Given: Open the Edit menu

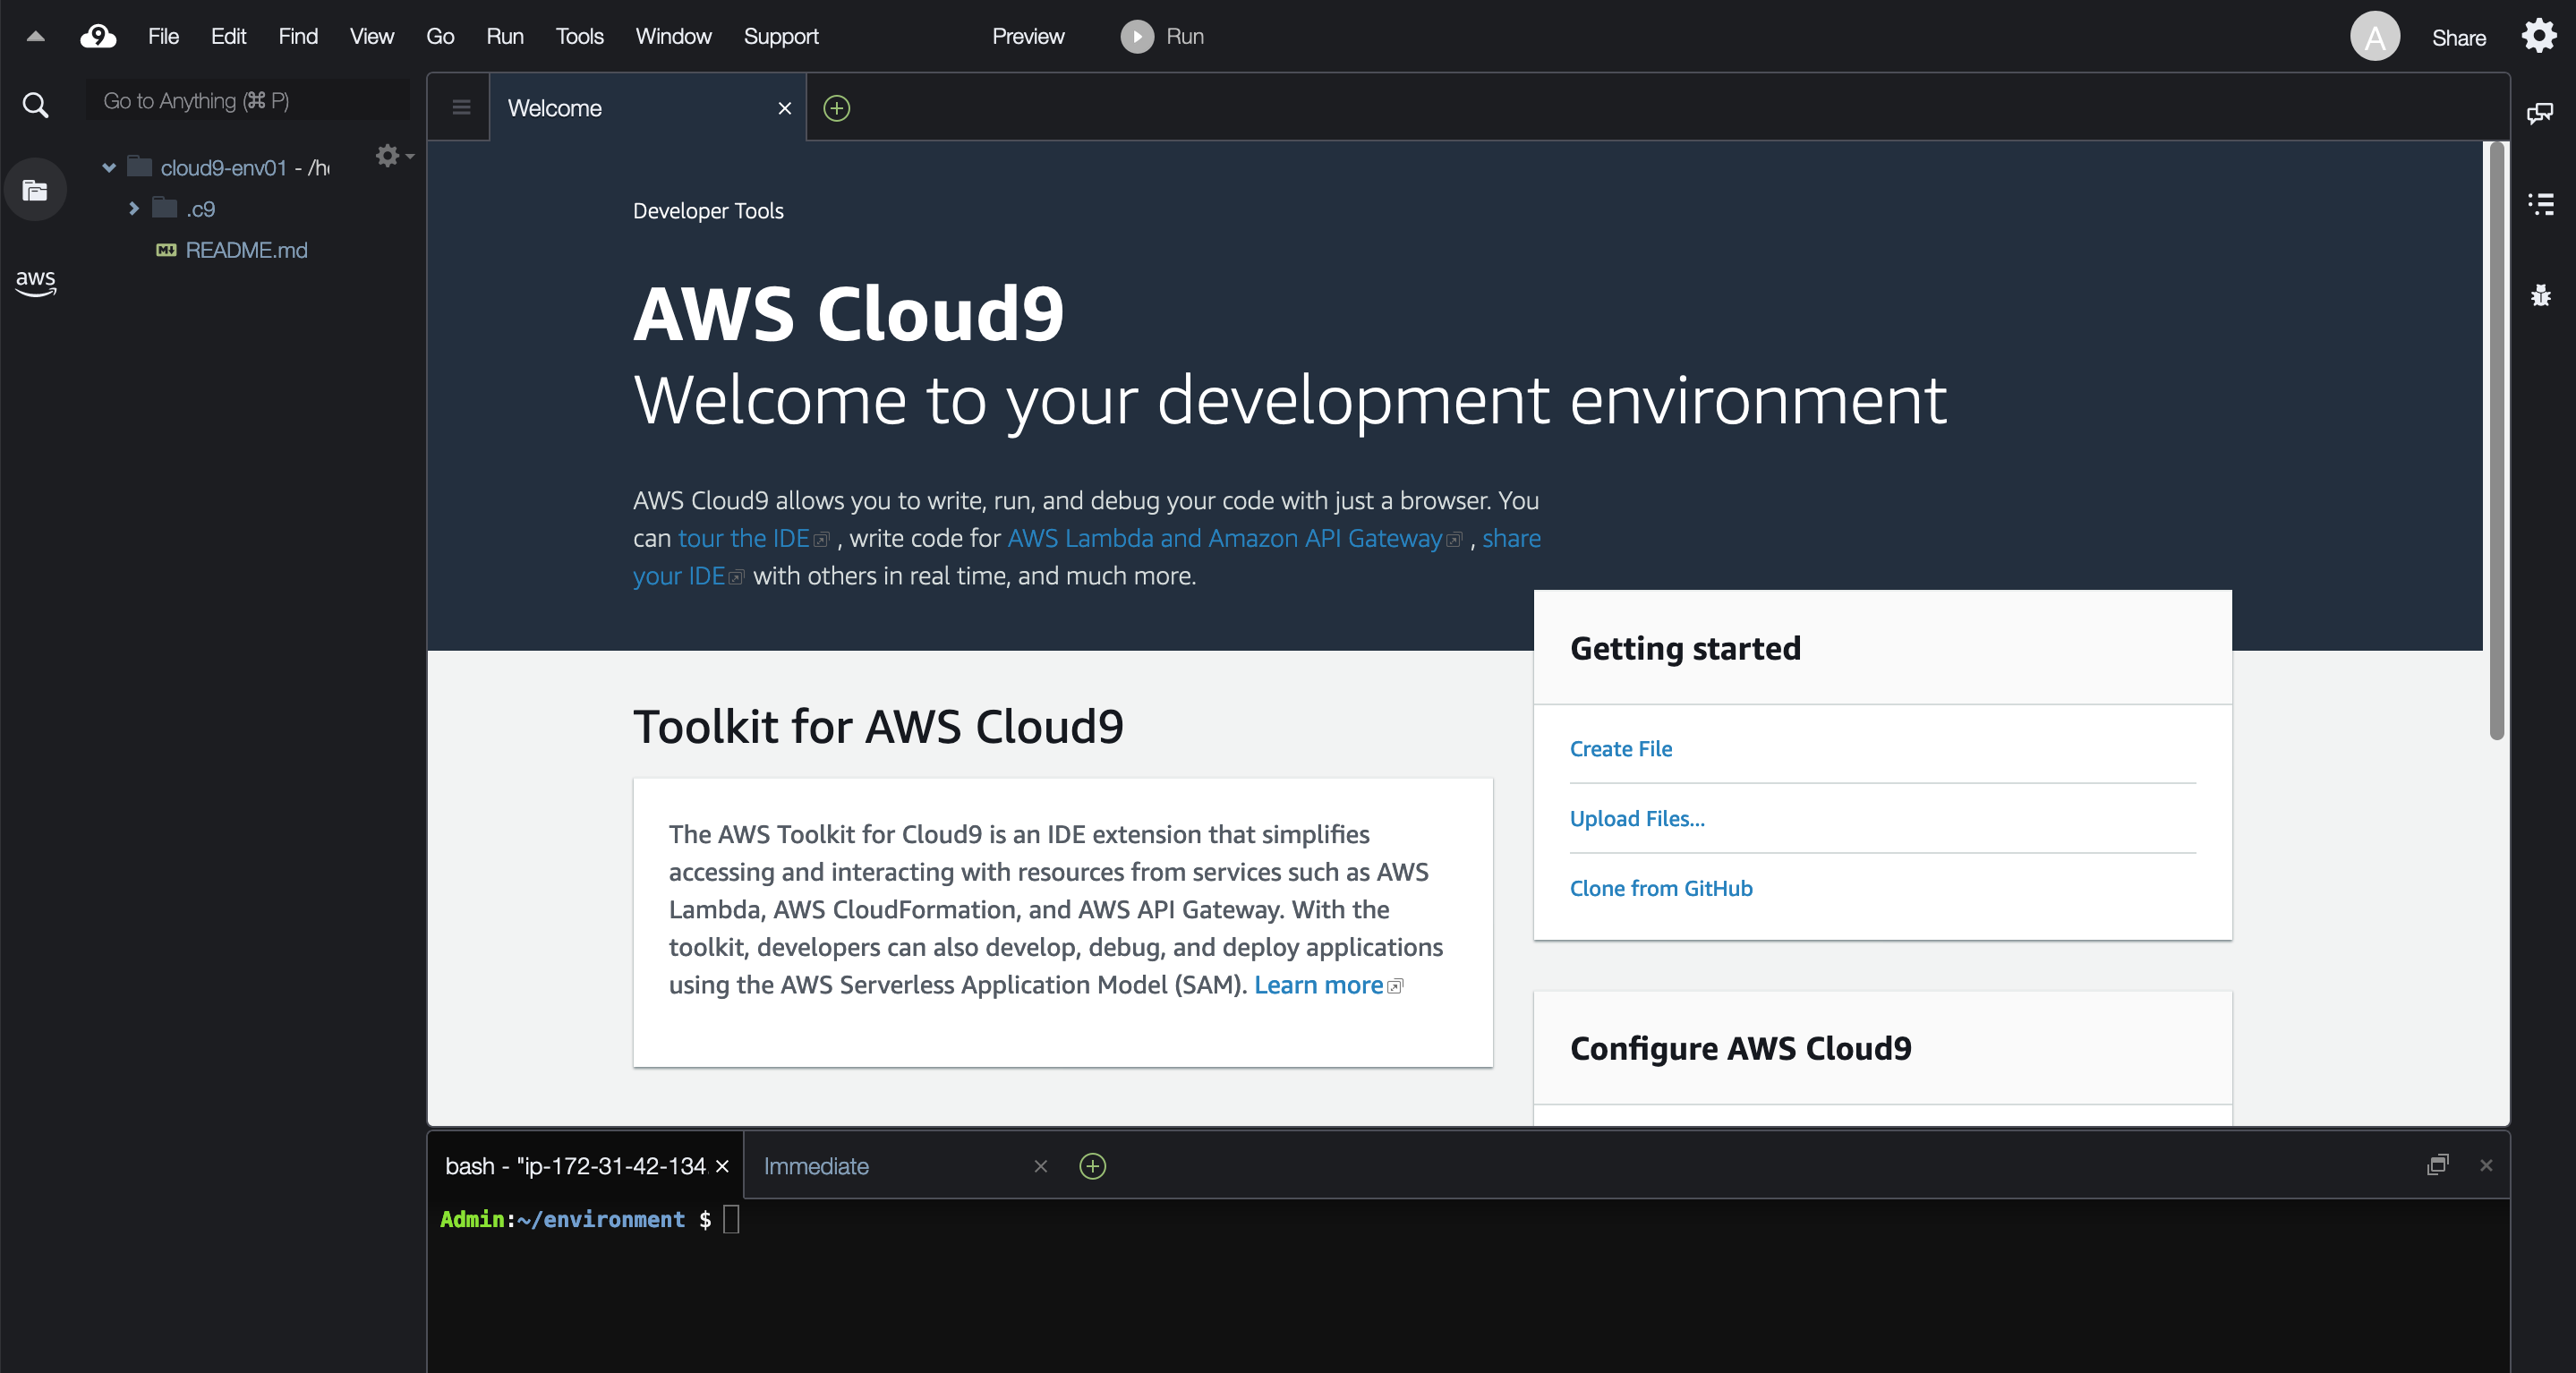Looking at the screenshot, I should click(228, 37).
